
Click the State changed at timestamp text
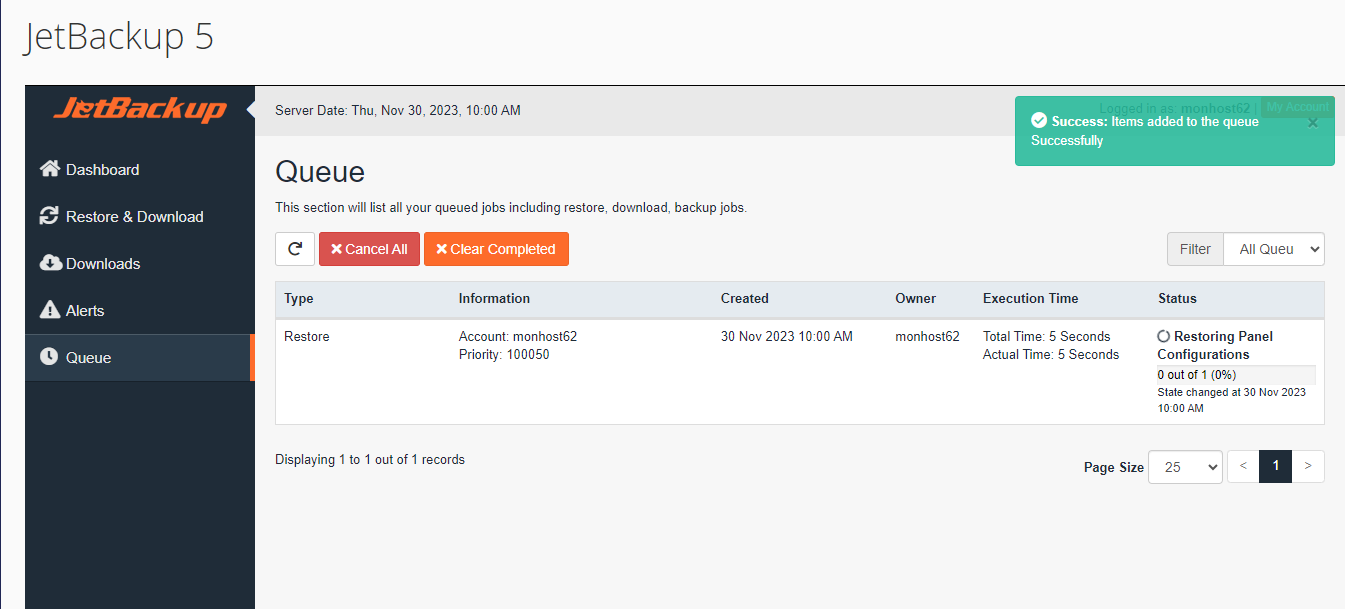1232,400
